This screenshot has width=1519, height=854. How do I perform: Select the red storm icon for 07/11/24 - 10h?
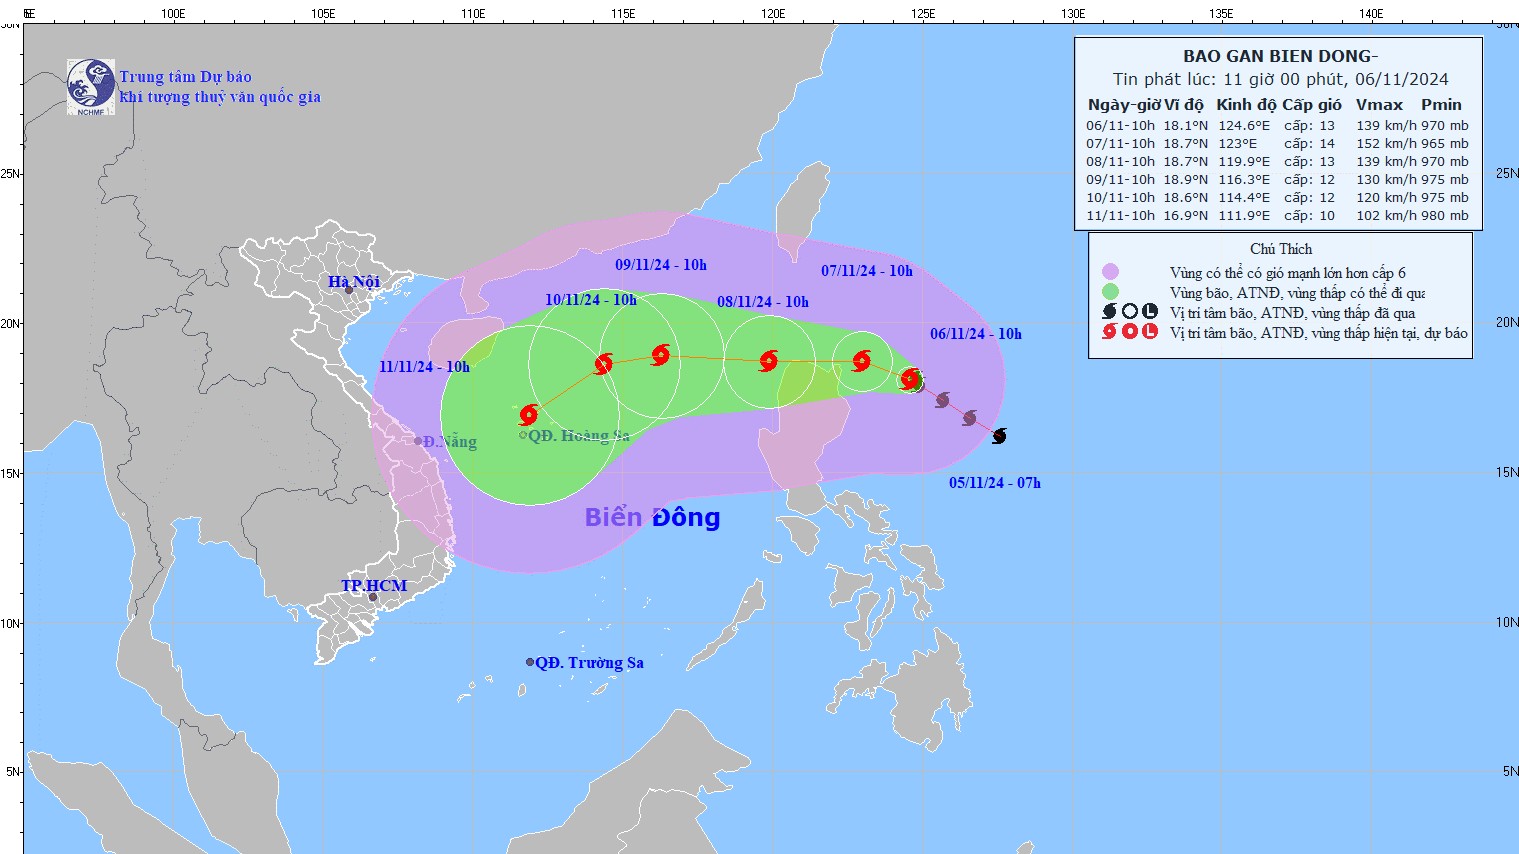click(x=861, y=361)
